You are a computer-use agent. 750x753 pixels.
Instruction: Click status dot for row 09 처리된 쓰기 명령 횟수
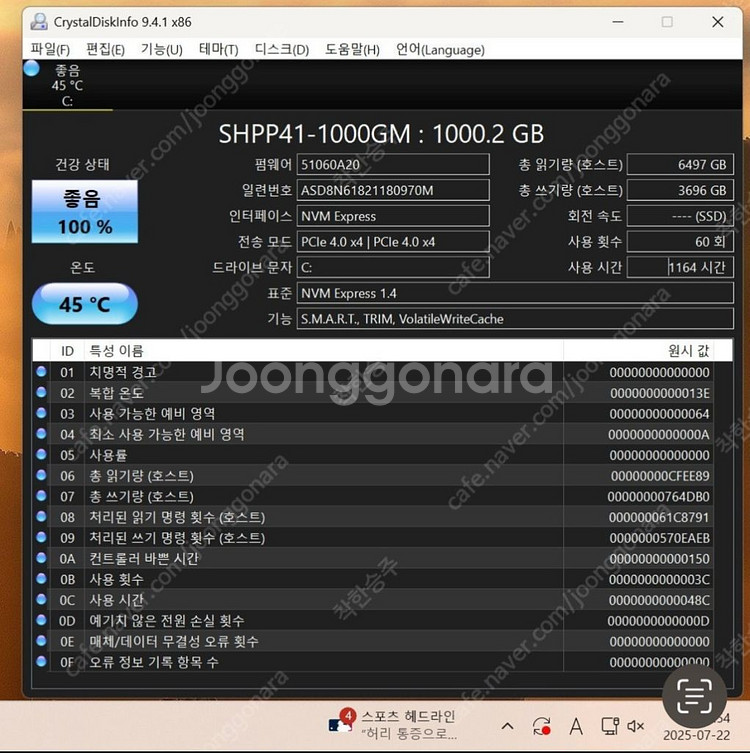(41, 537)
